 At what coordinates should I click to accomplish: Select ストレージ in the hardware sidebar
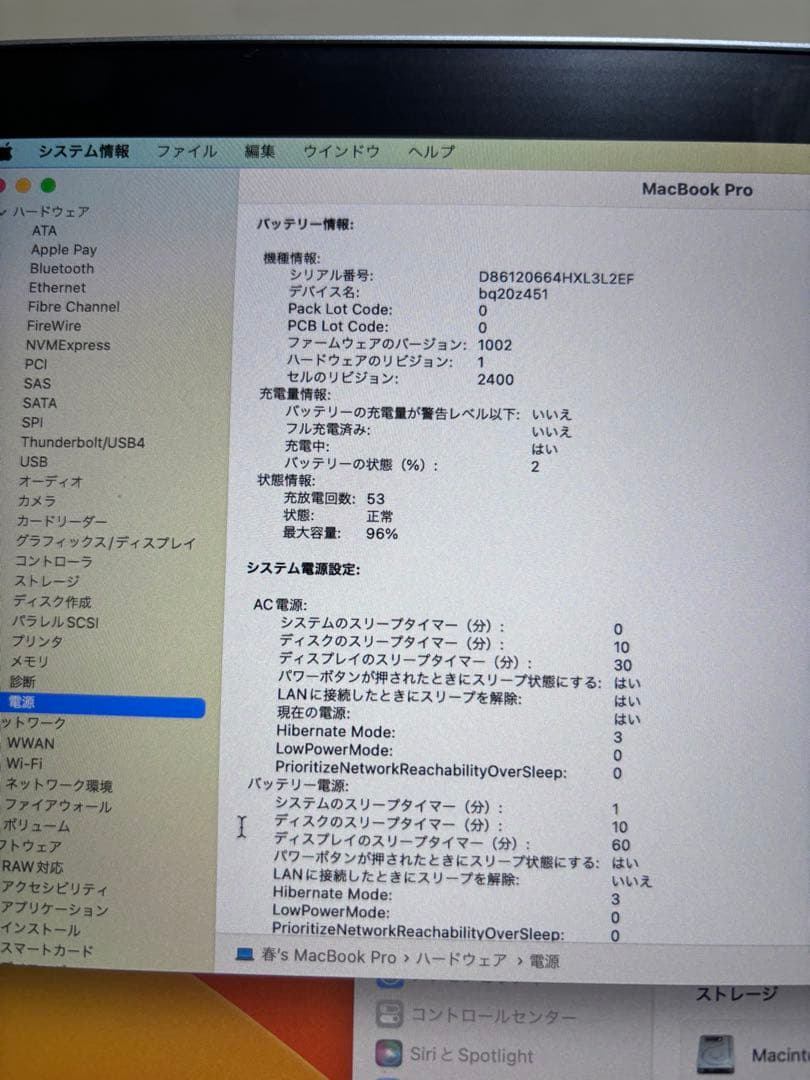(46, 582)
